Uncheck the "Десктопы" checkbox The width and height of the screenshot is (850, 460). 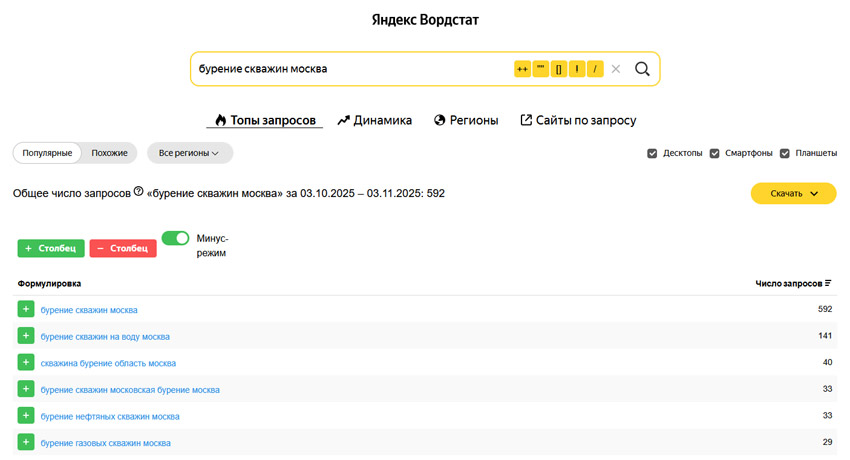(652, 153)
